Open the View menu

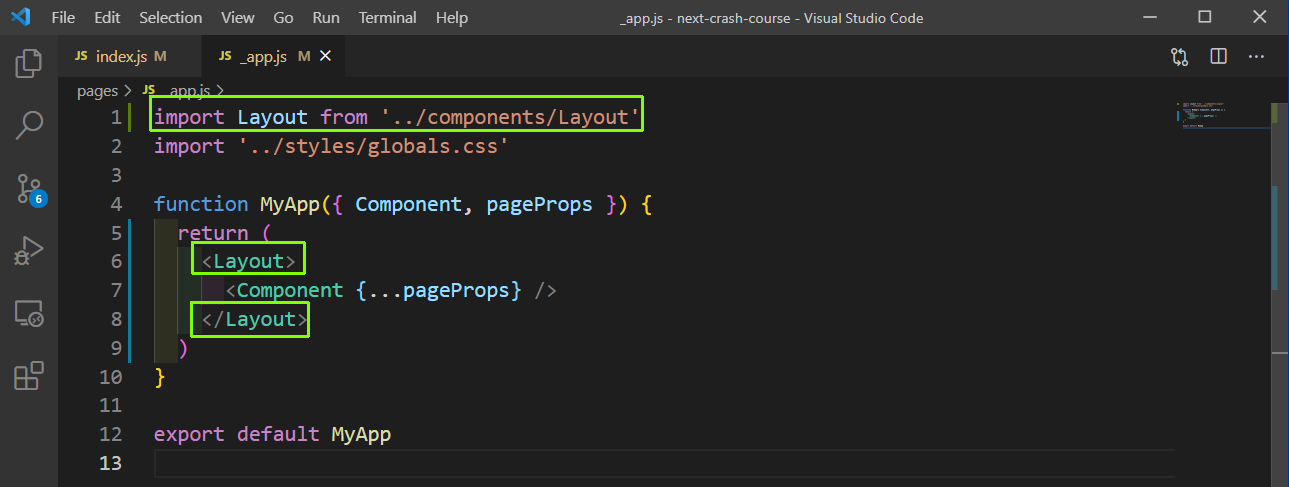coord(237,18)
